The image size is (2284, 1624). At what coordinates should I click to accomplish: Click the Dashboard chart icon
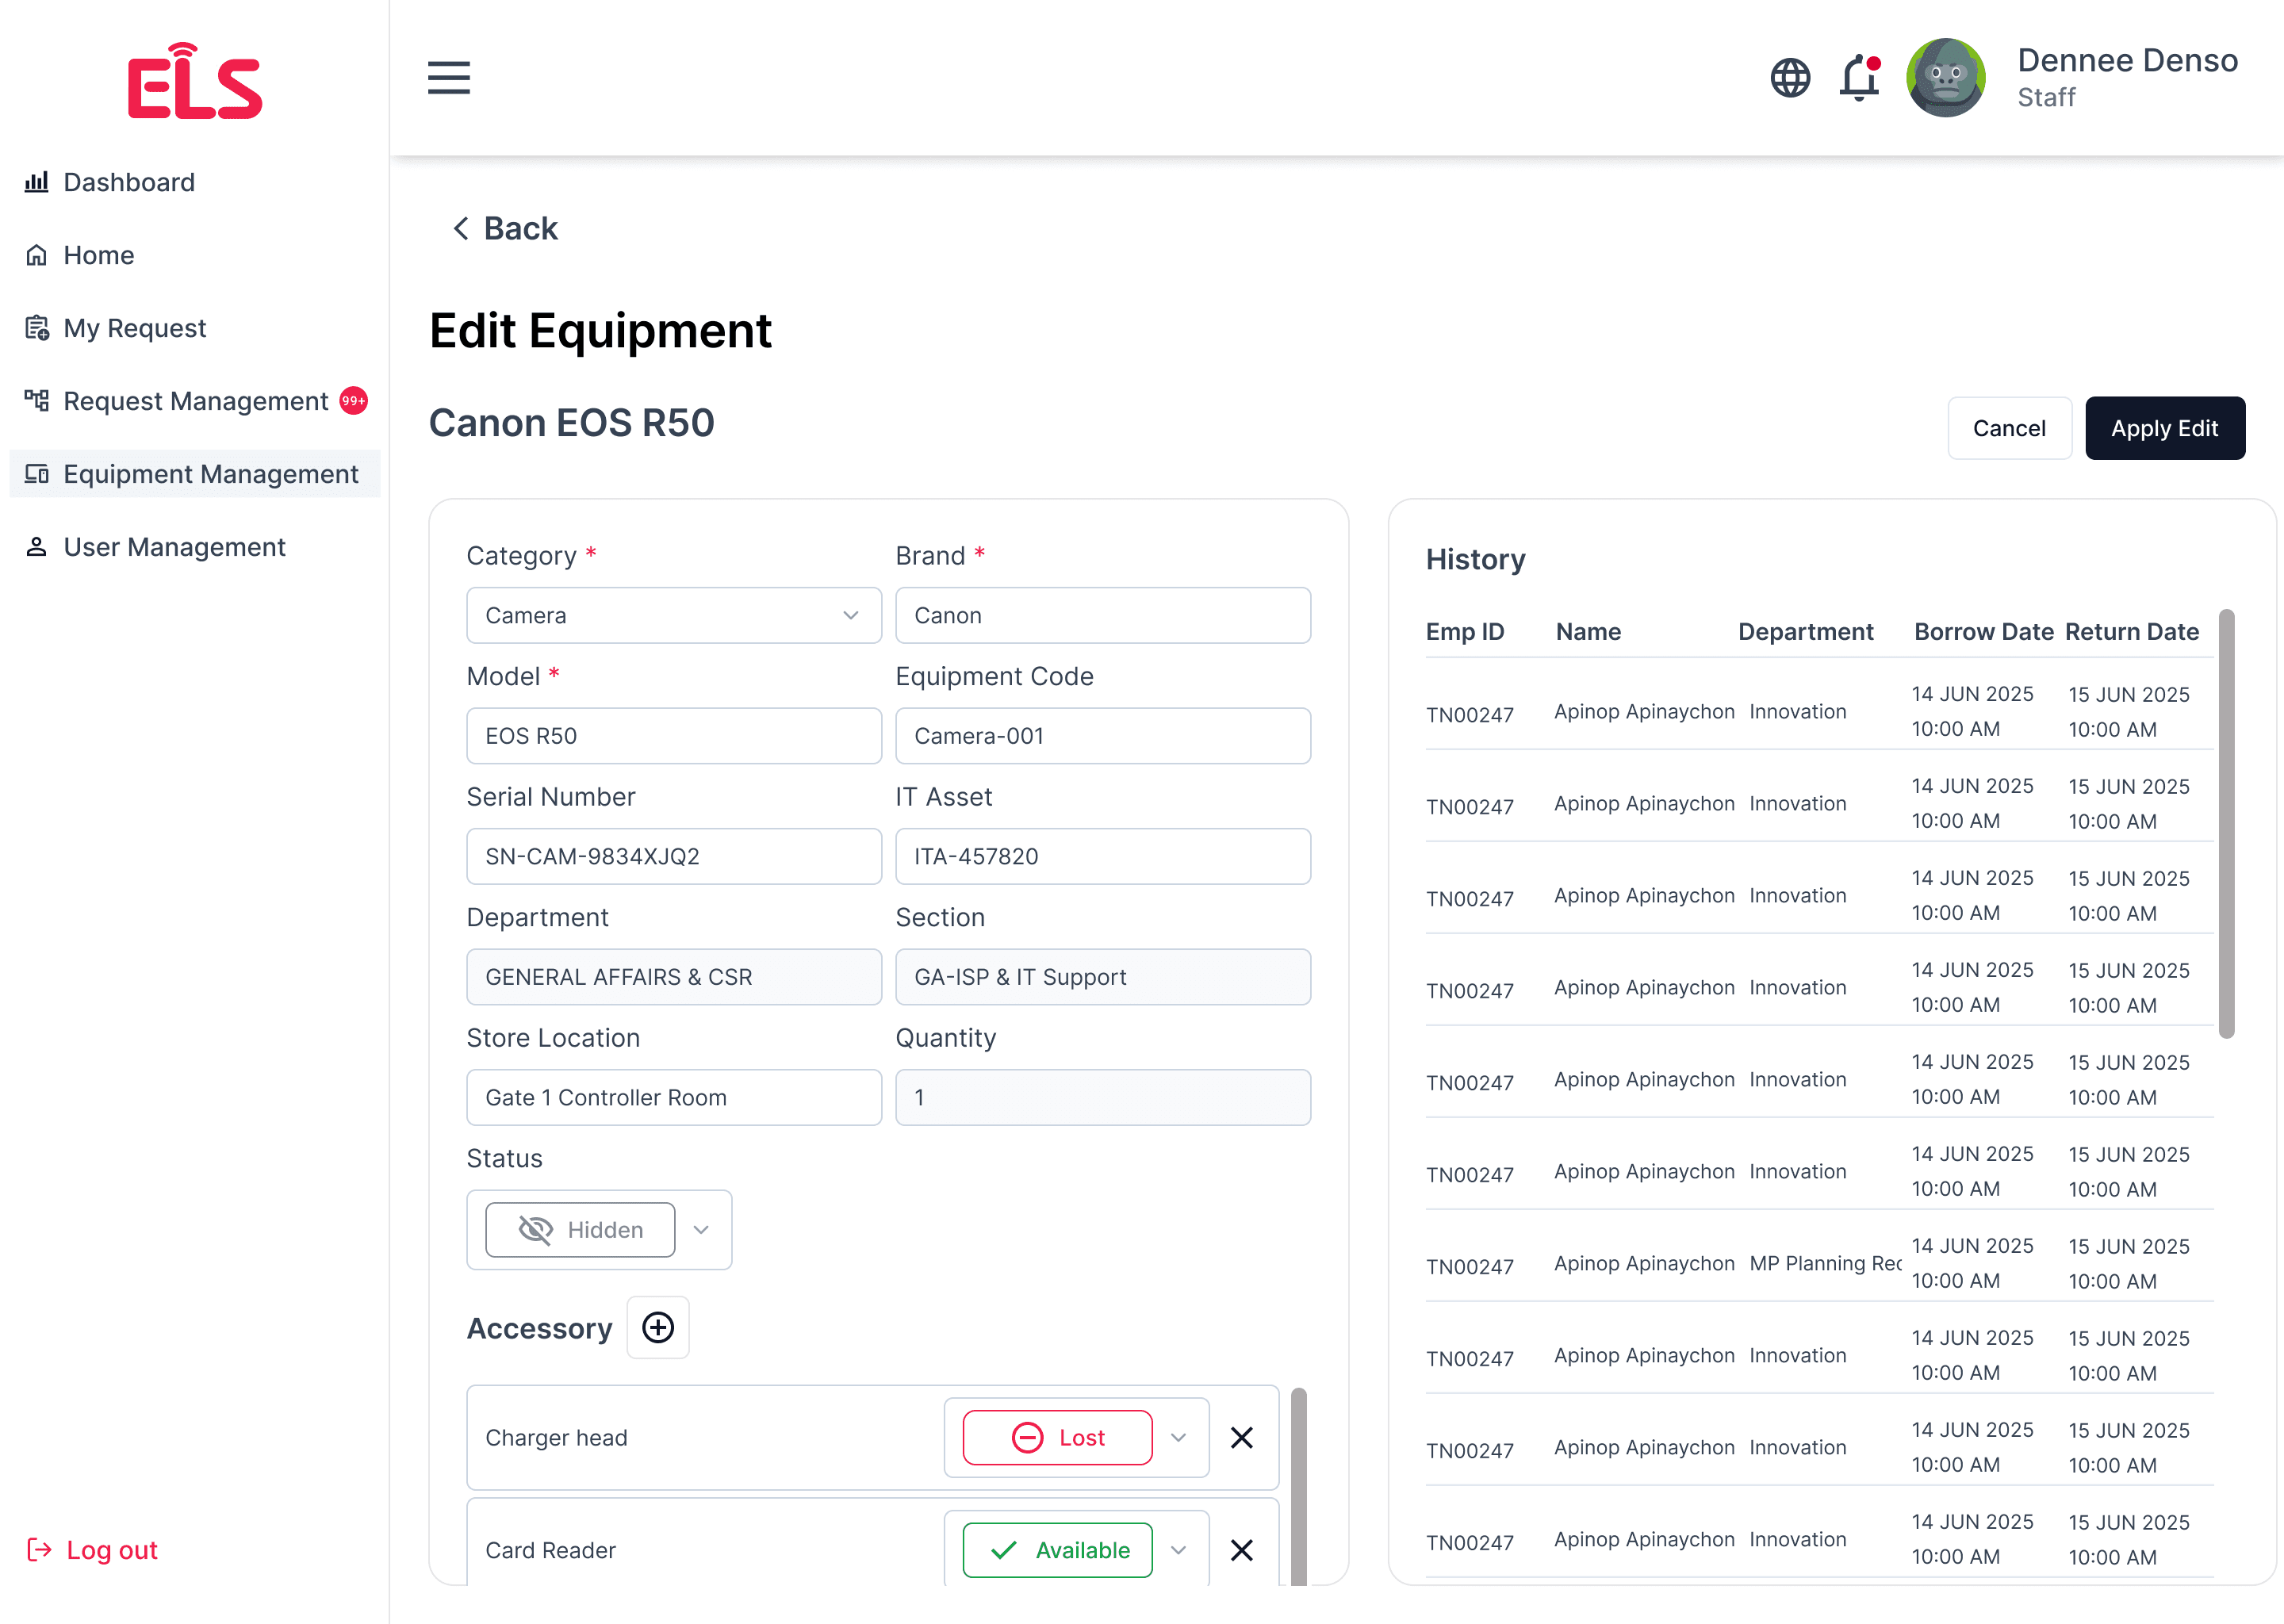[37, 182]
